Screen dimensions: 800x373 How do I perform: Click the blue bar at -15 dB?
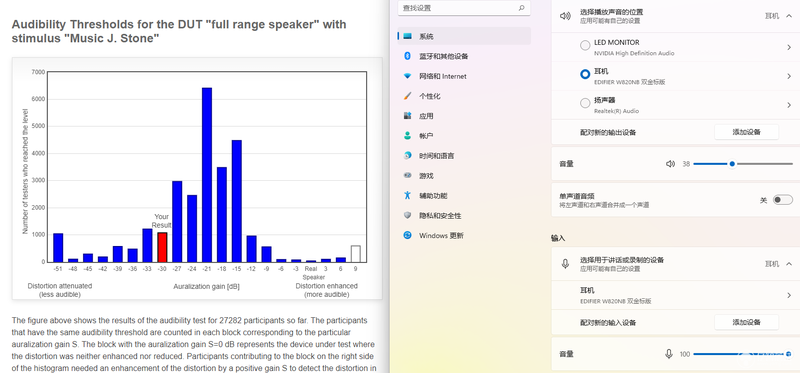(237, 201)
